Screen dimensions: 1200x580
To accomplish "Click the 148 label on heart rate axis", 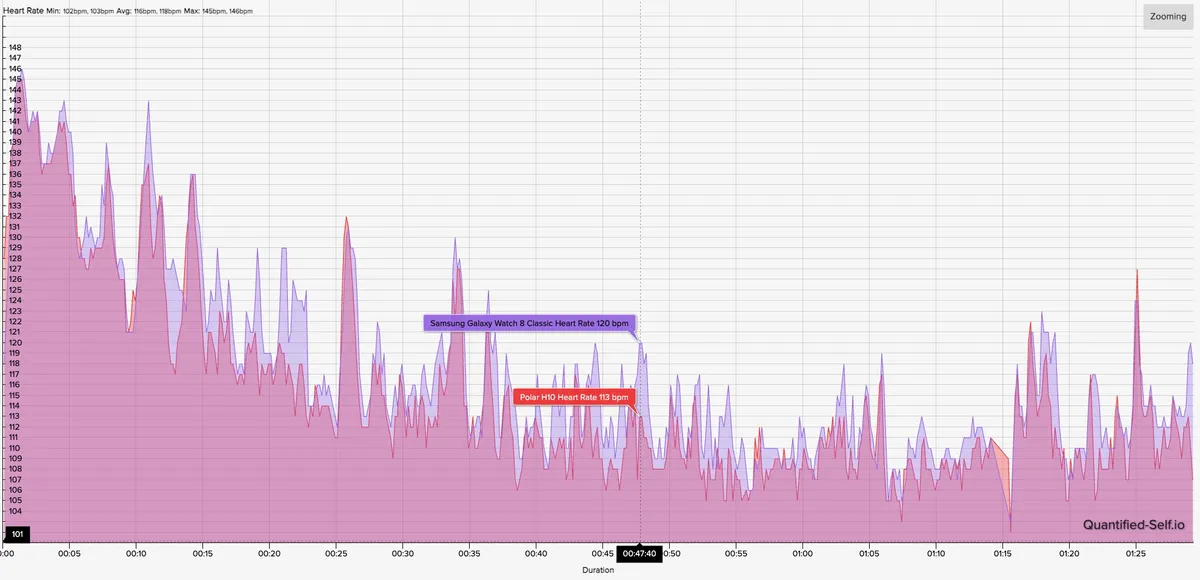I will point(14,47).
